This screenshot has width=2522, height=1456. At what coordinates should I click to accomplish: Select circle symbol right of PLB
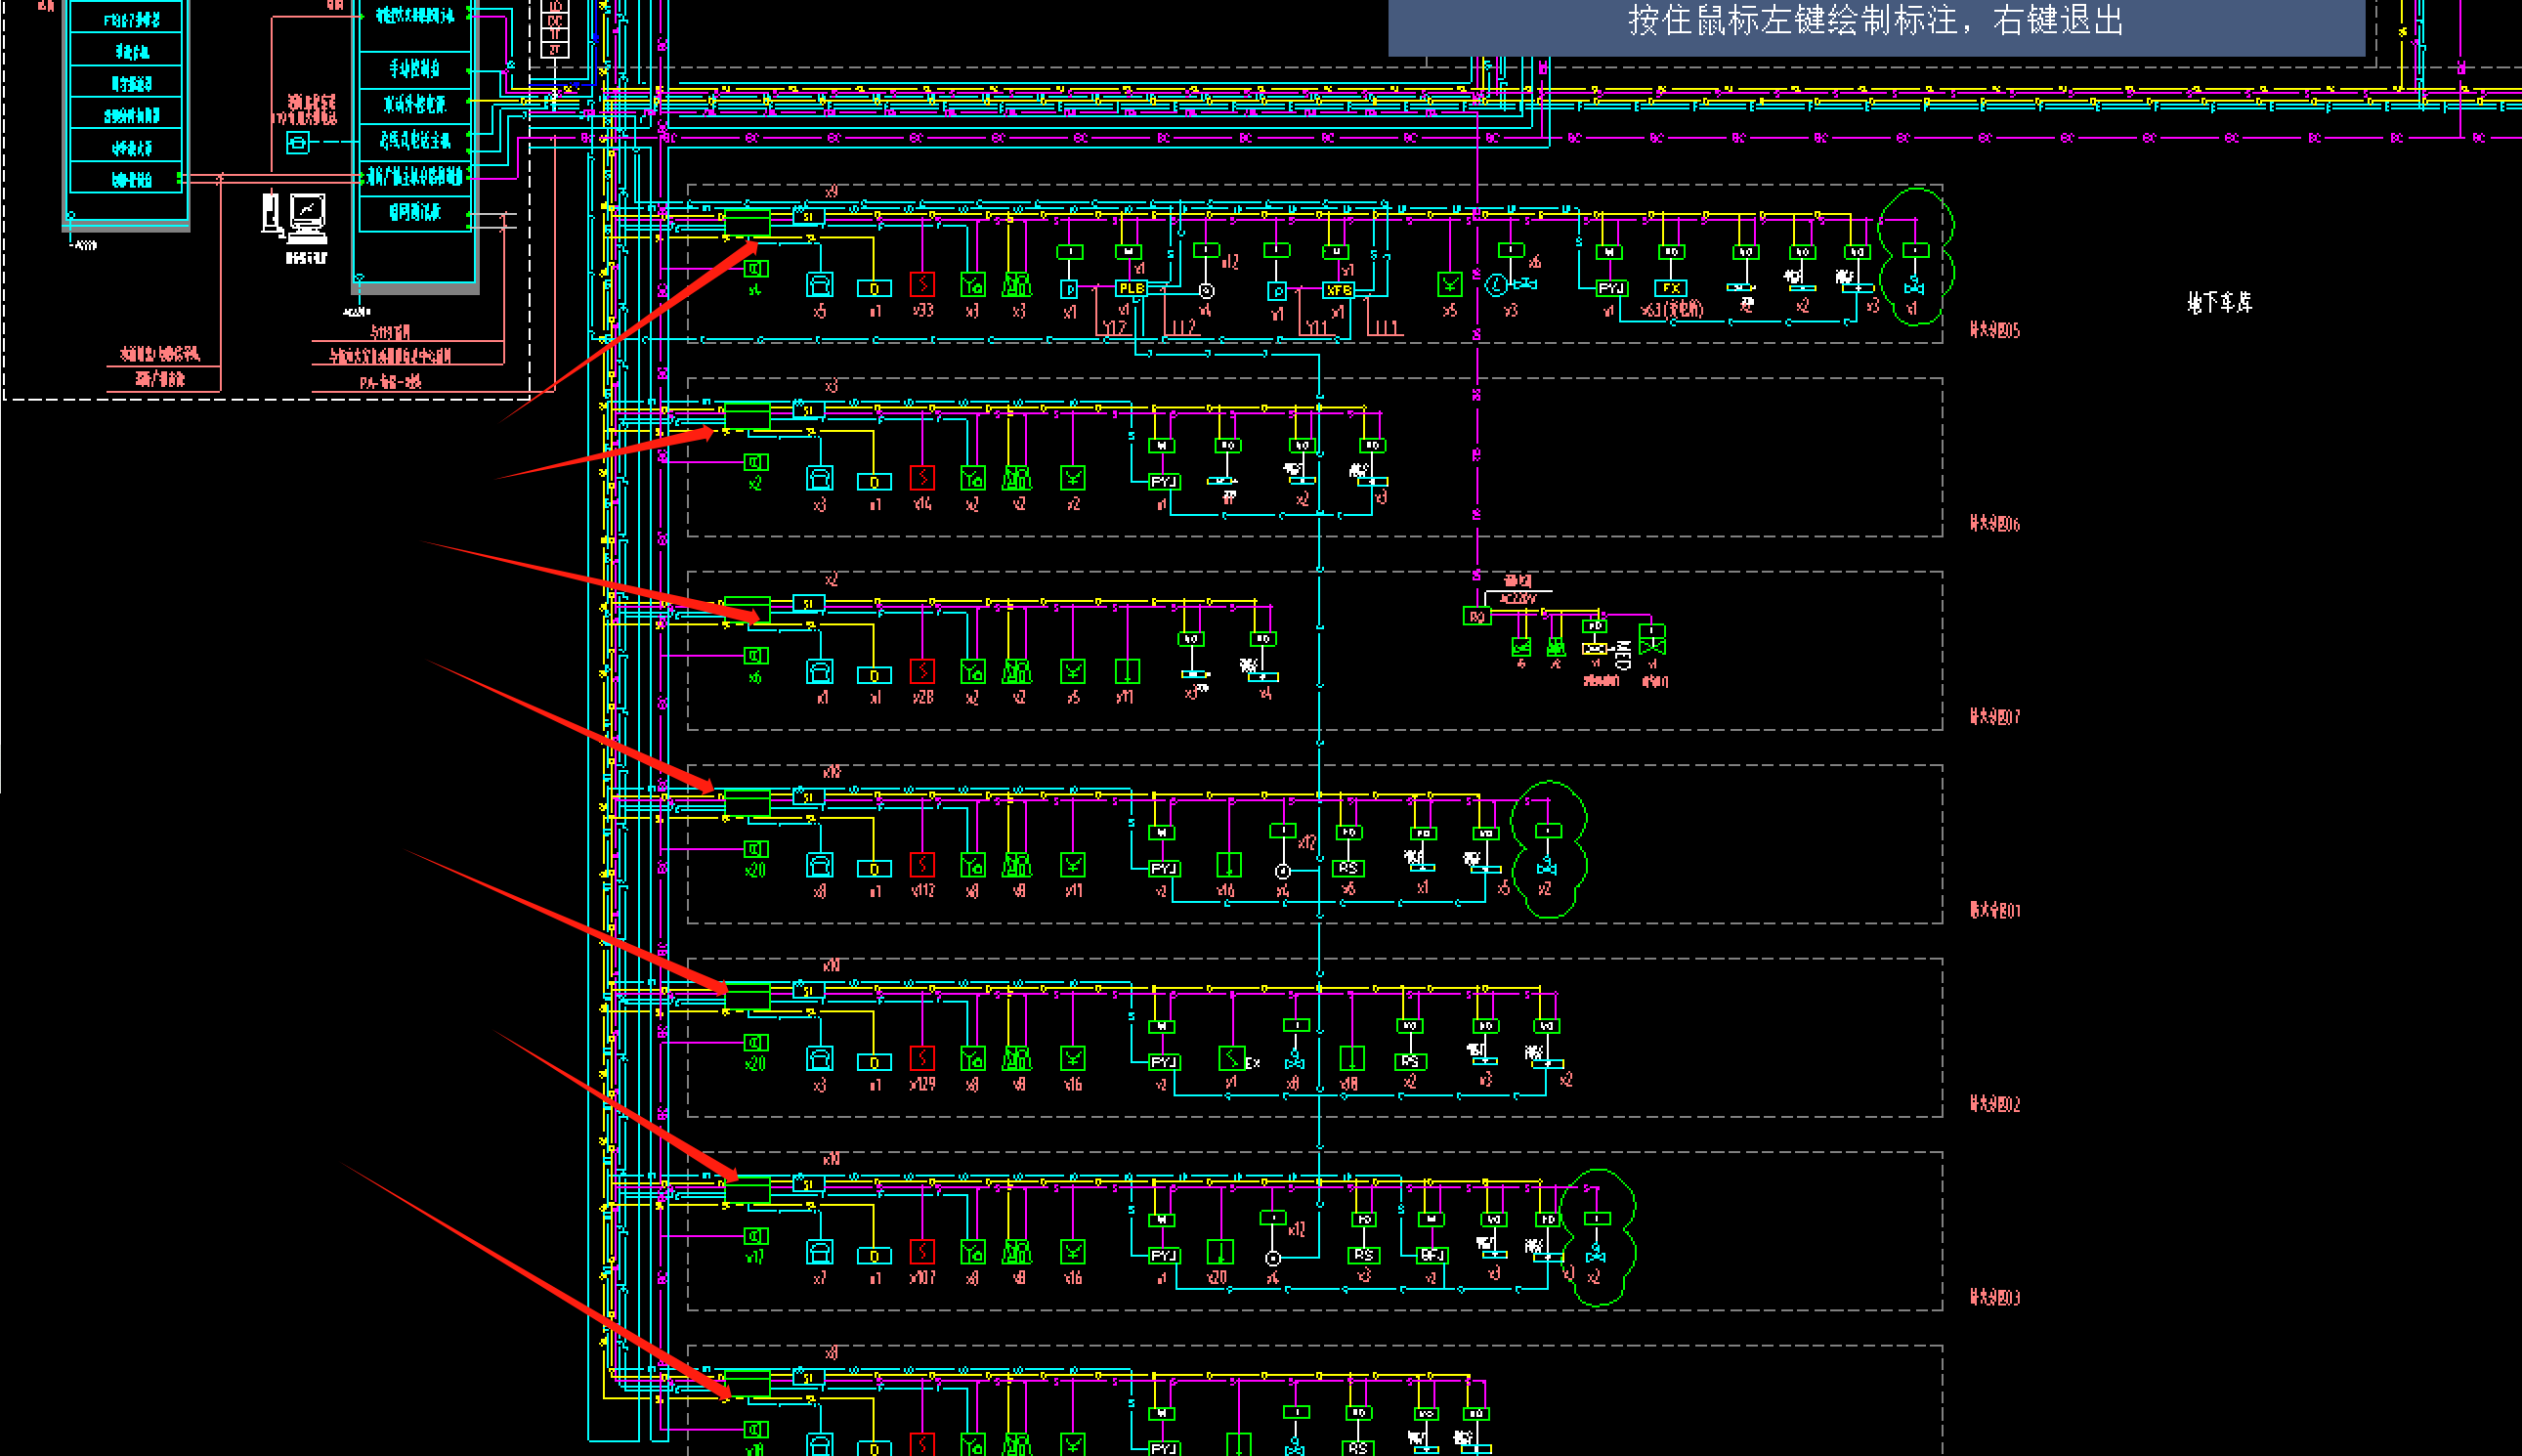1207,292
